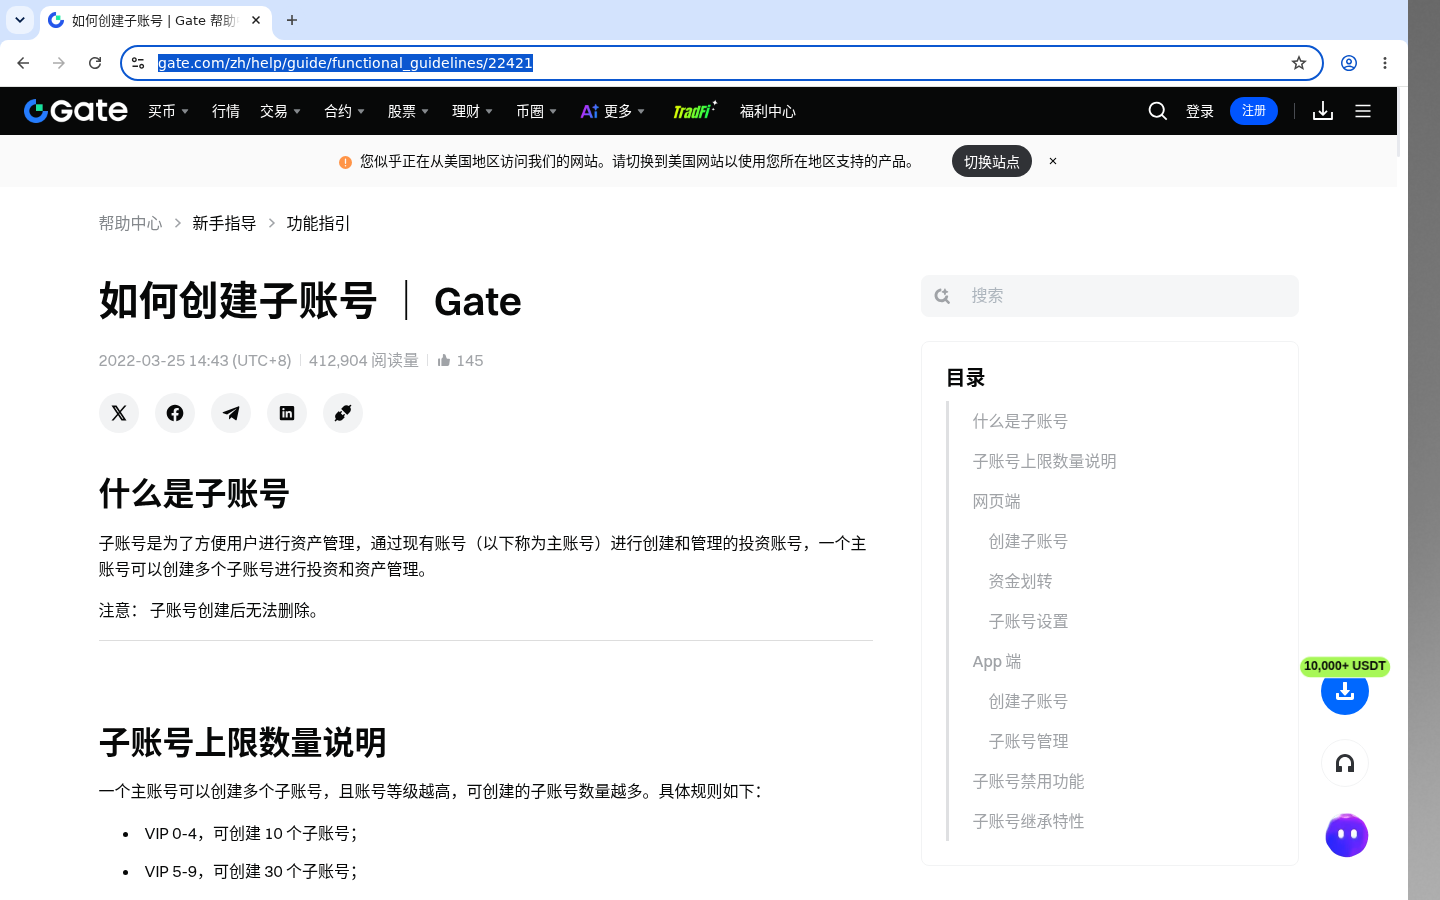Jump to 创建子账号 under 网页端
This screenshot has height=900, width=1440.
coord(1028,541)
